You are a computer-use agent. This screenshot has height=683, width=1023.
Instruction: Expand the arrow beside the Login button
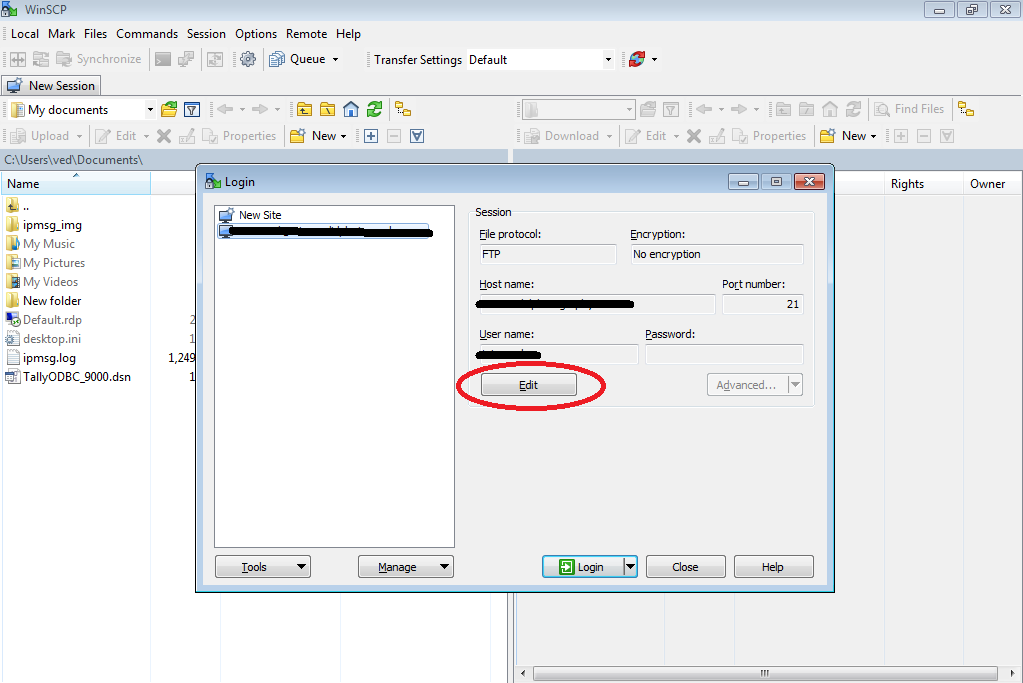click(x=630, y=567)
